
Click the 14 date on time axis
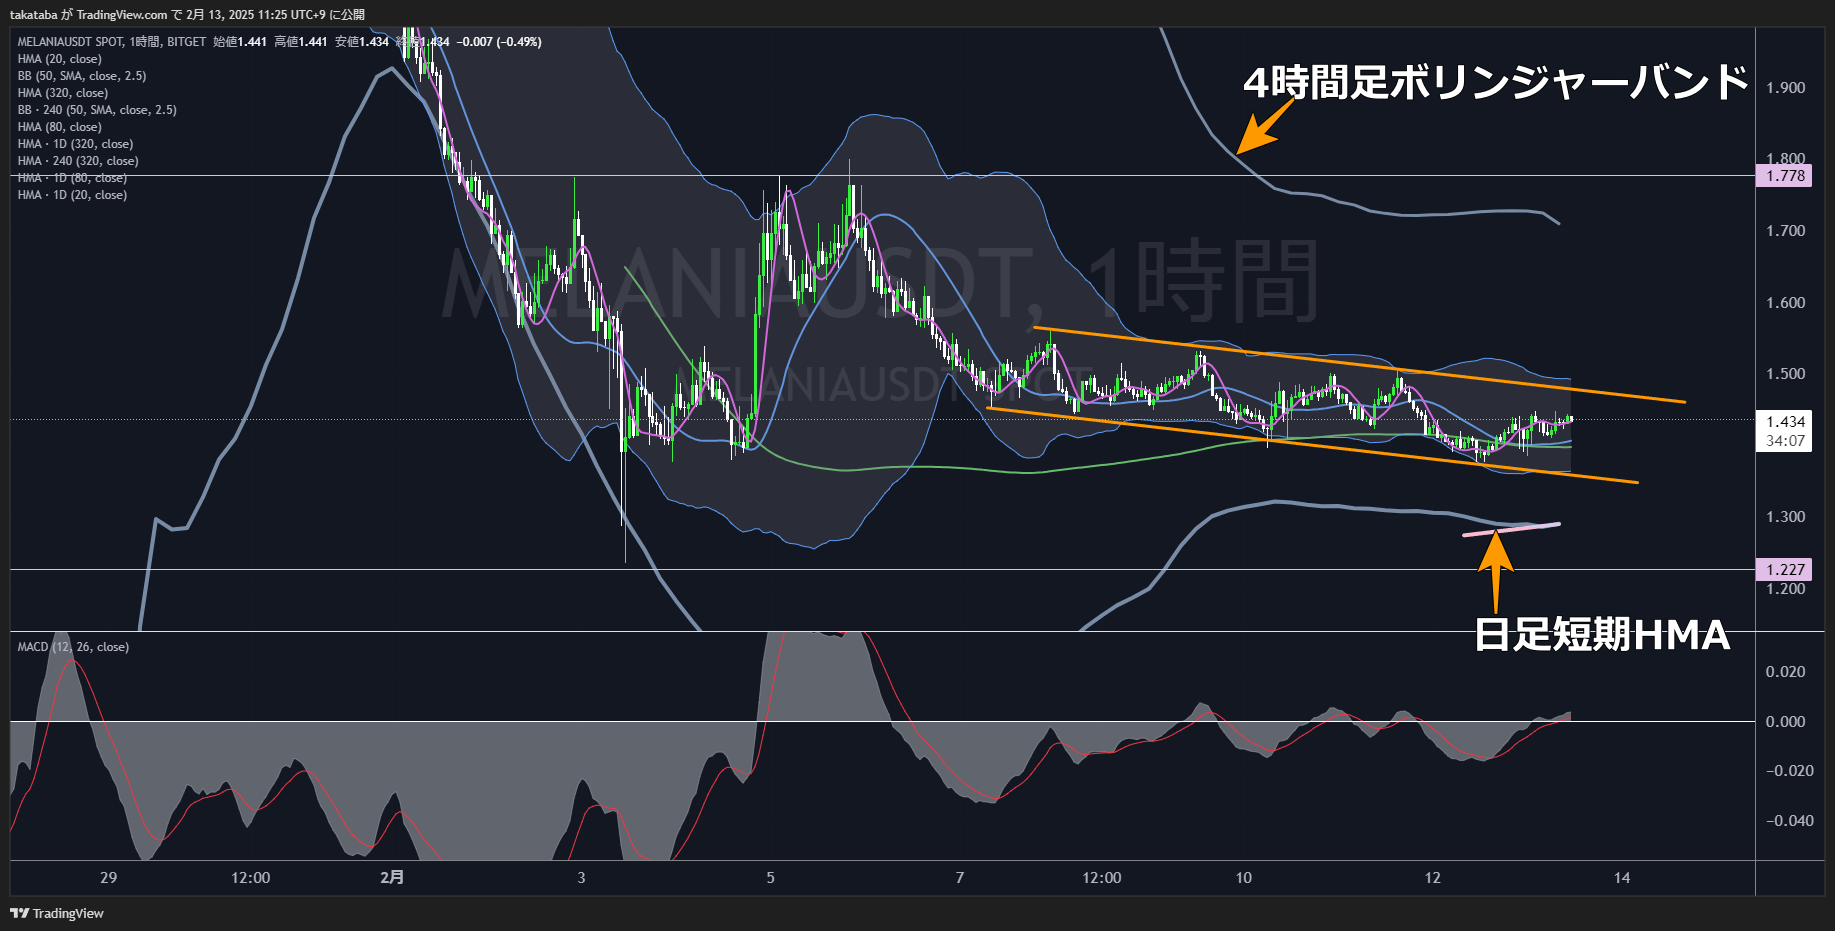tap(1622, 878)
